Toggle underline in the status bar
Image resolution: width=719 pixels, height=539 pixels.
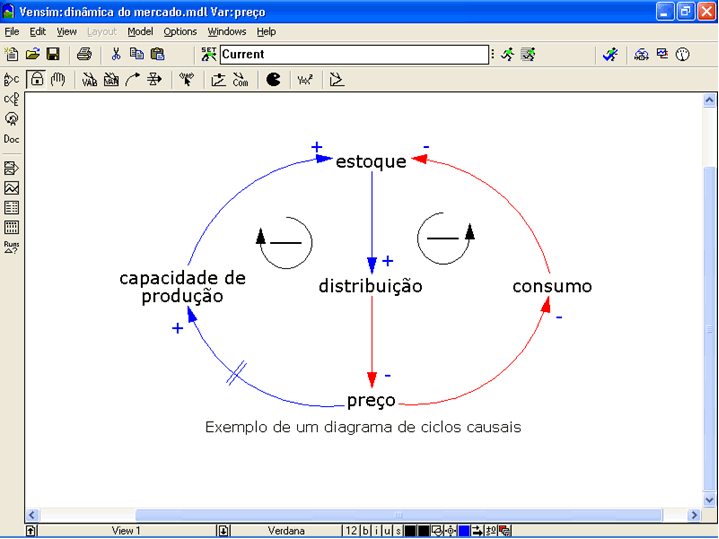387,531
